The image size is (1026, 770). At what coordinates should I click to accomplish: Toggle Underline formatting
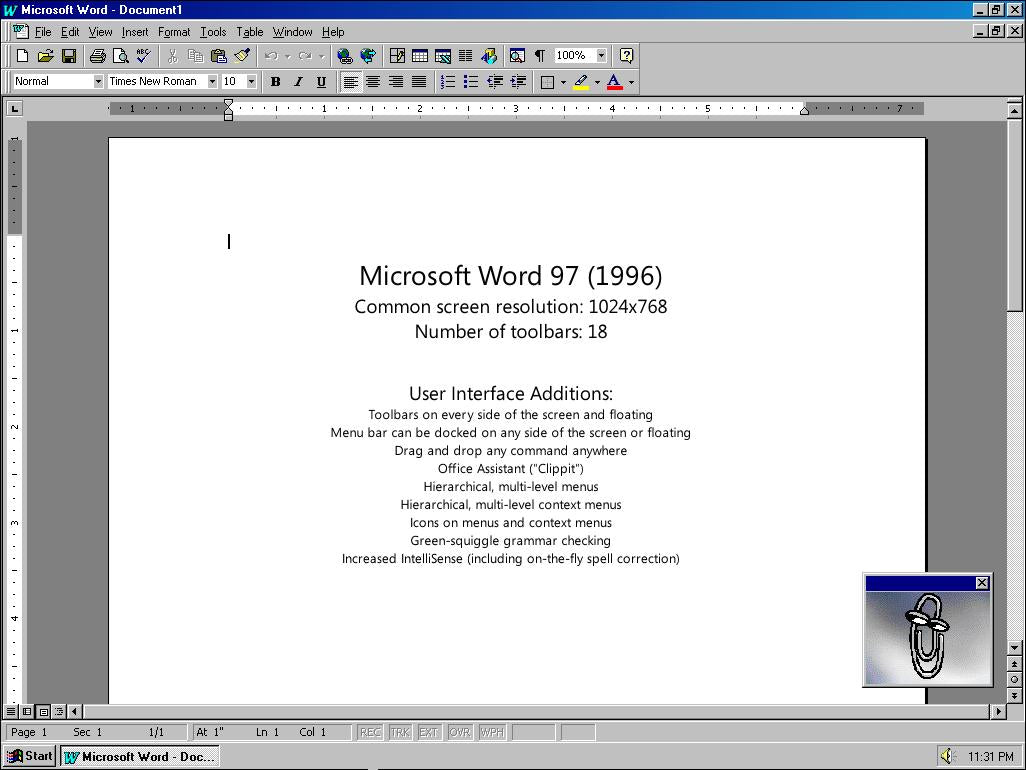pos(321,82)
